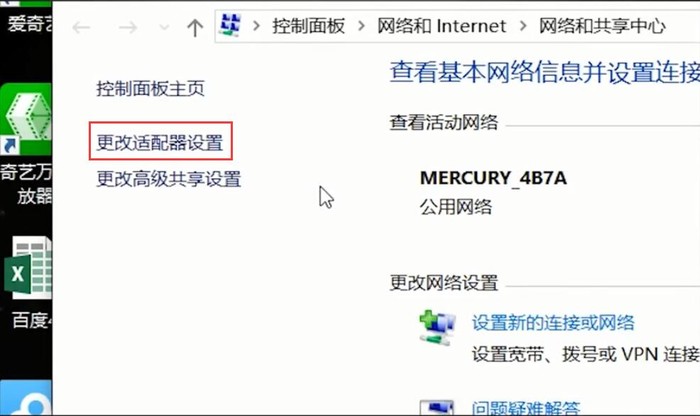Expand chevron before 网络和共享中心 breadcrumb
The width and height of the screenshot is (700, 416).
[523, 26]
